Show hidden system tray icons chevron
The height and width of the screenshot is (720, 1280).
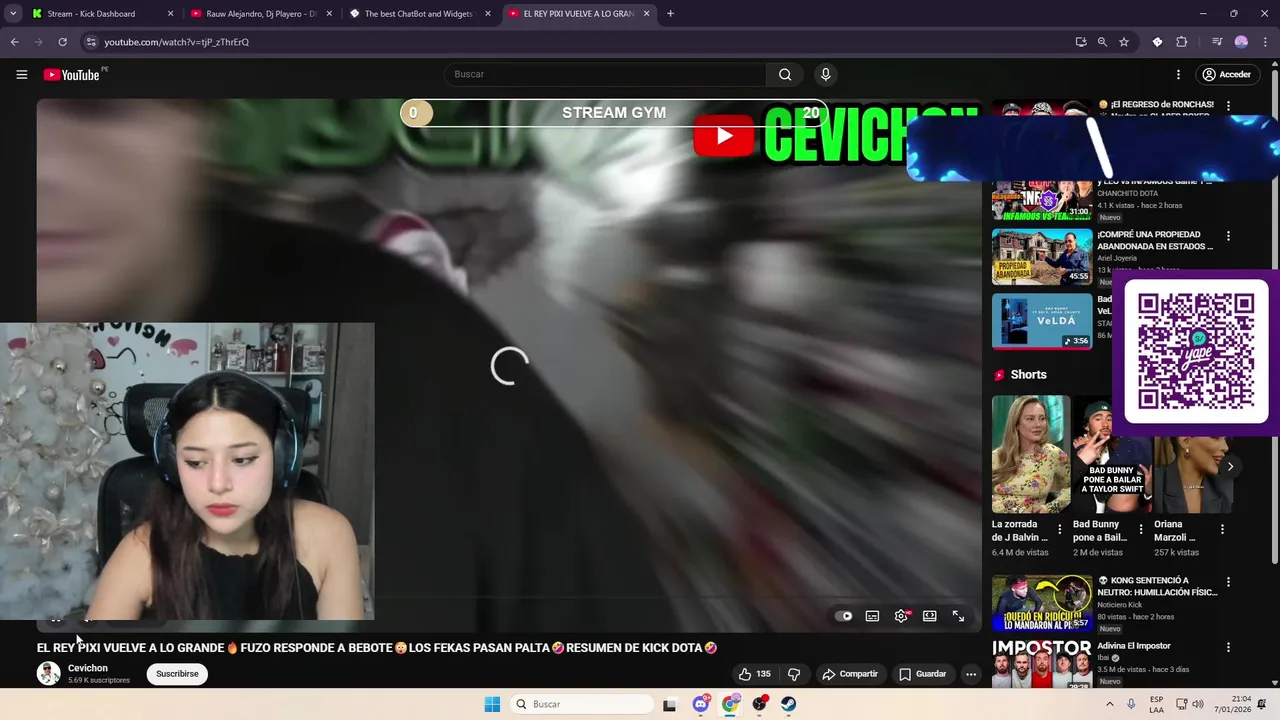coord(1110,704)
